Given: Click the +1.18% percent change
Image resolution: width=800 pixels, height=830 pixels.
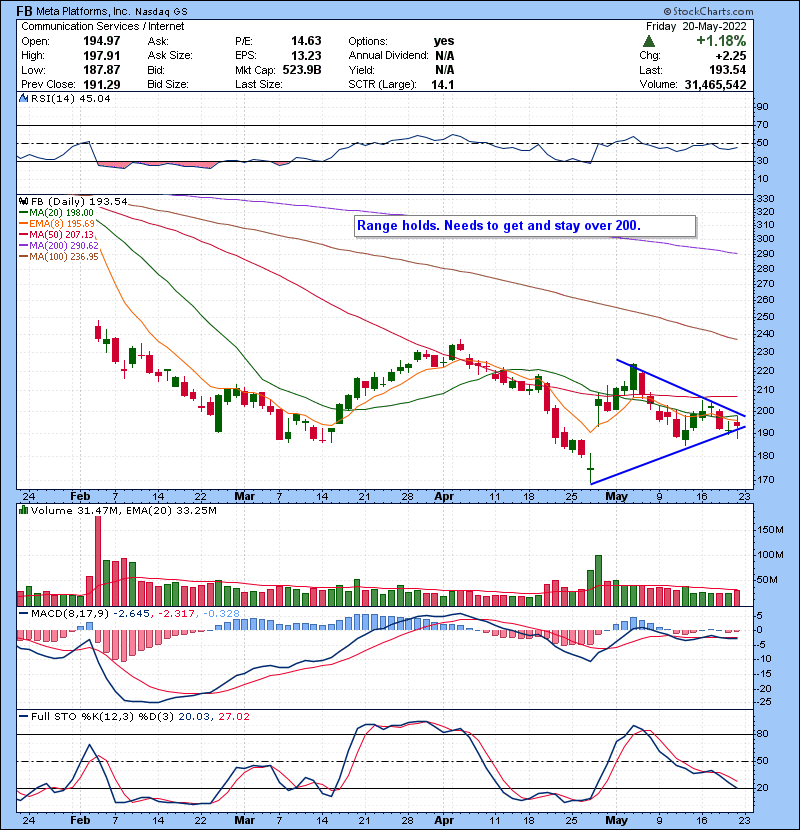Looking at the screenshot, I should click(x=721, y=41).
